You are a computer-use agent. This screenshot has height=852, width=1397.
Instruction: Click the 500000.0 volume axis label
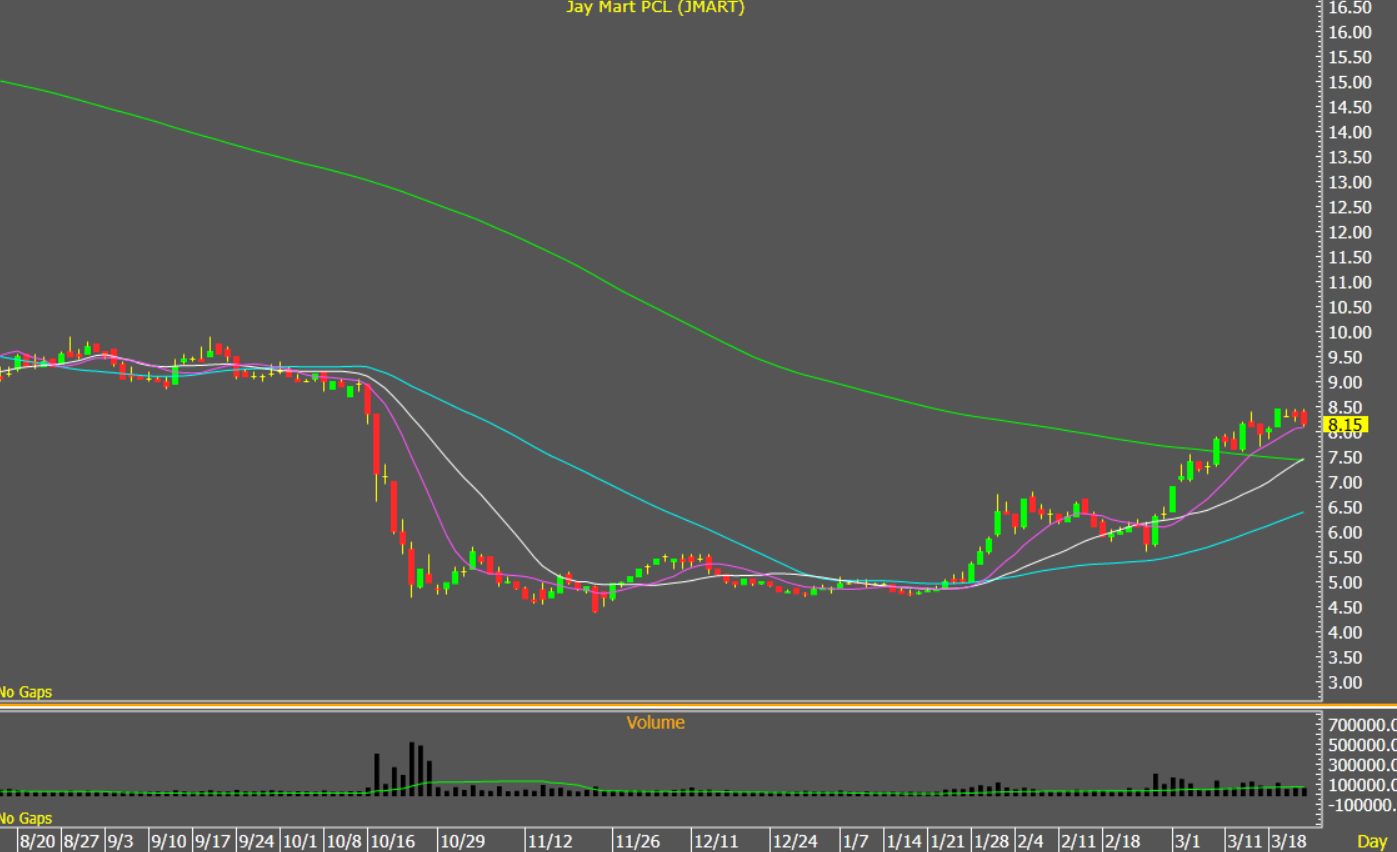(x=1362, y=745)
